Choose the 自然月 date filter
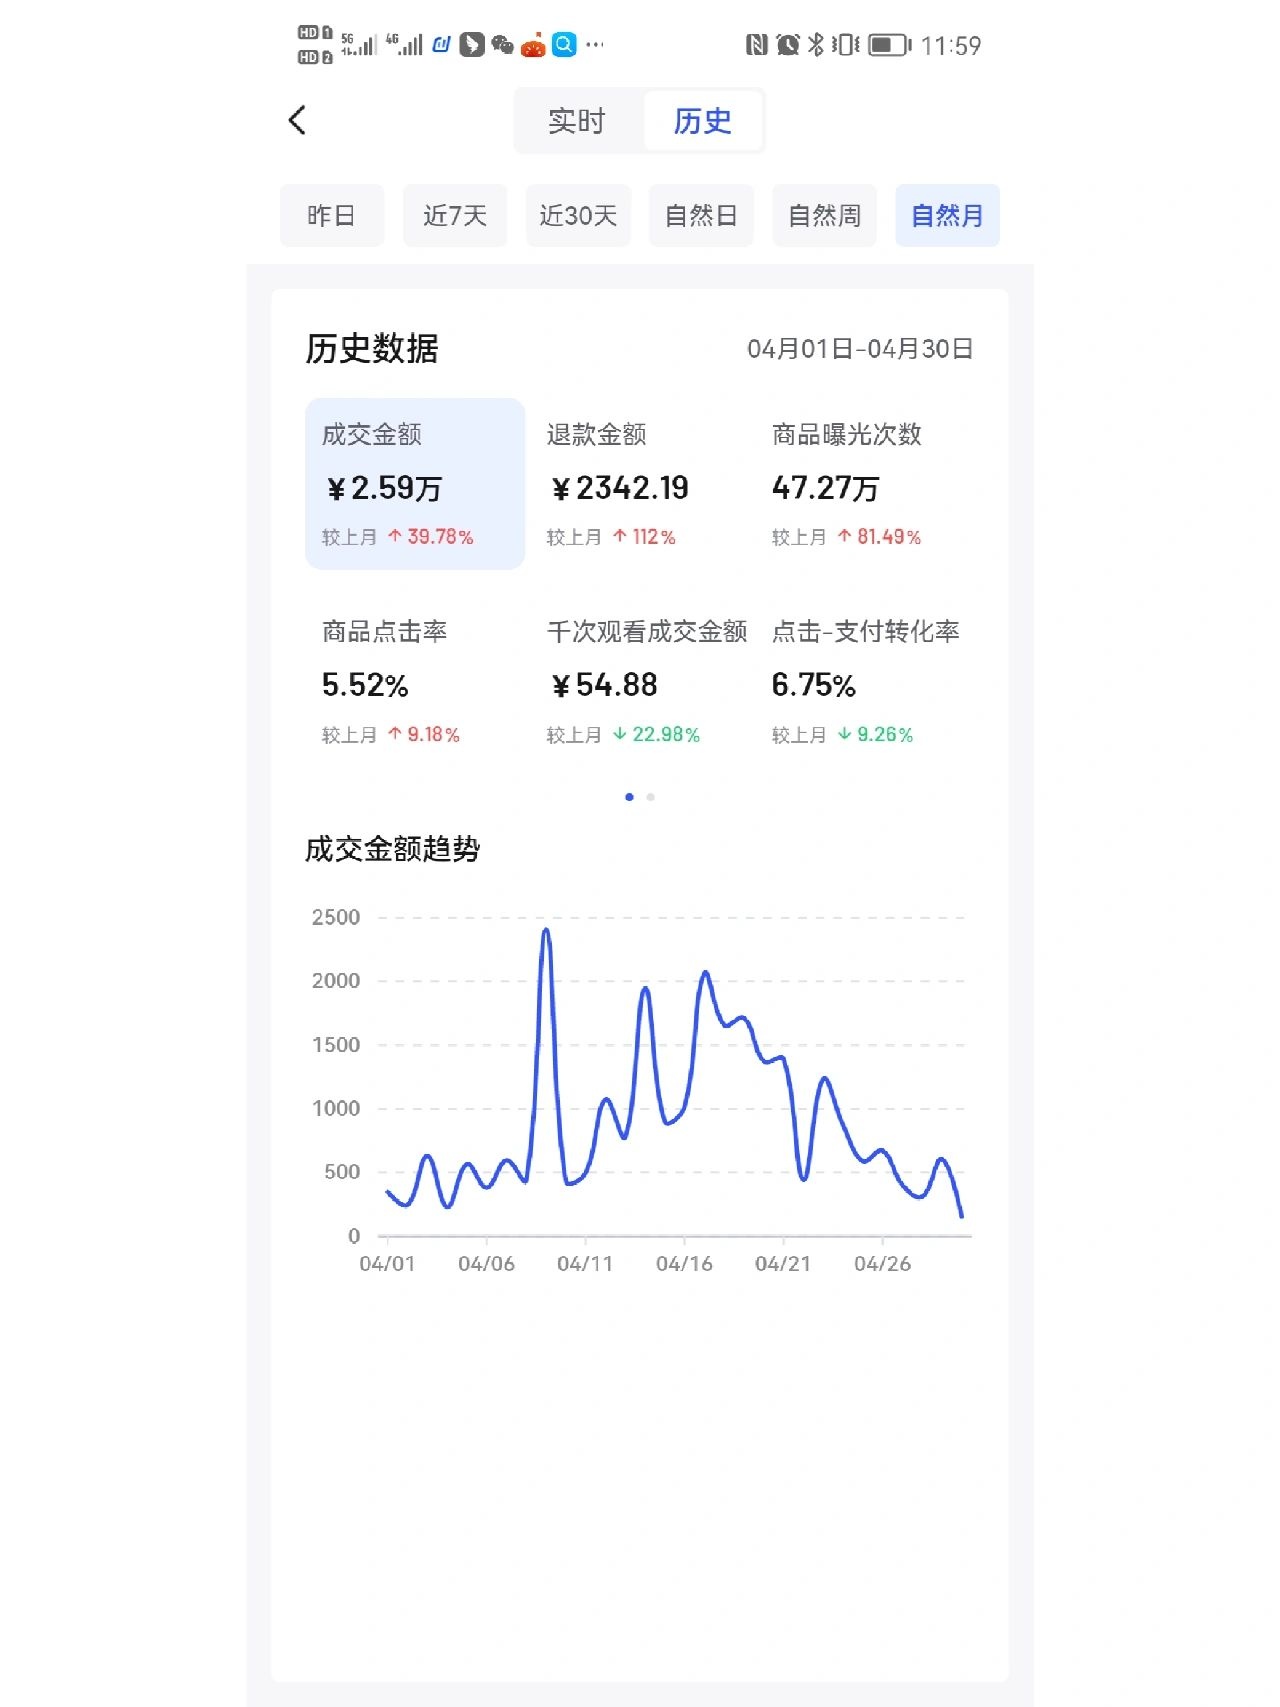 click(947, 215)
